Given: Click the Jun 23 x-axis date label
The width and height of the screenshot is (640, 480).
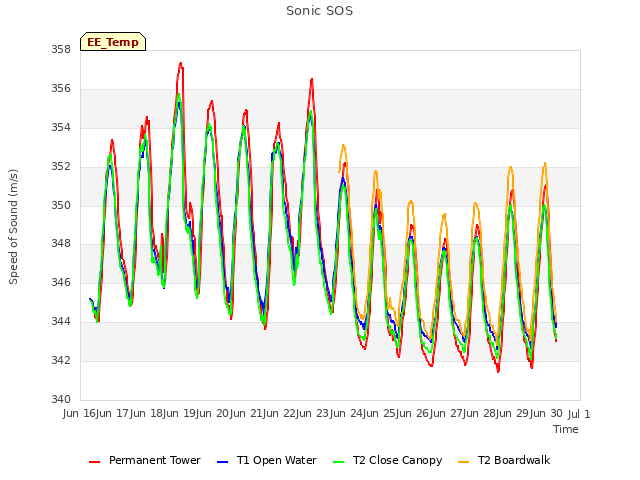Looking at the screenshot, I should coord(314,413).
